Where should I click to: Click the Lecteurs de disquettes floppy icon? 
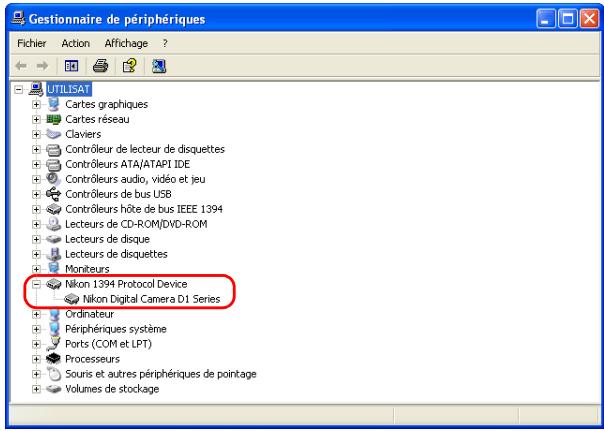[x=54, y=254]
